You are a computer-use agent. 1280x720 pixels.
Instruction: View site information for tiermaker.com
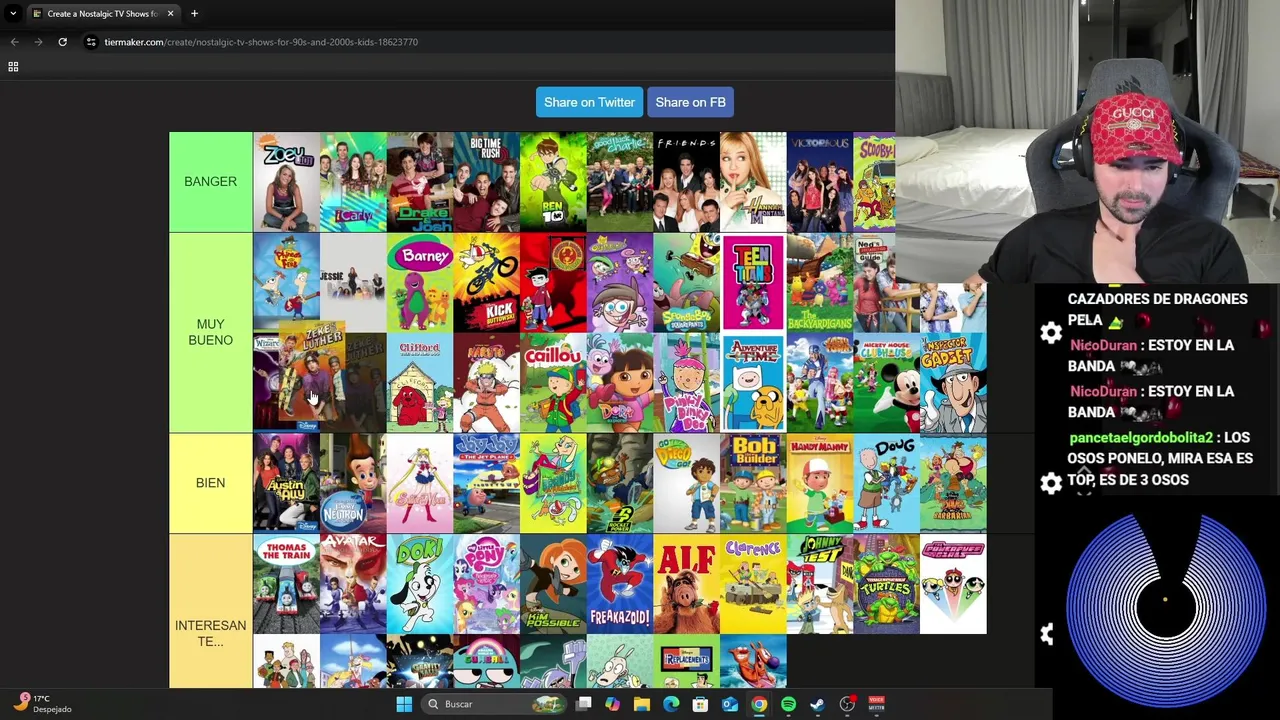(91, 42)
